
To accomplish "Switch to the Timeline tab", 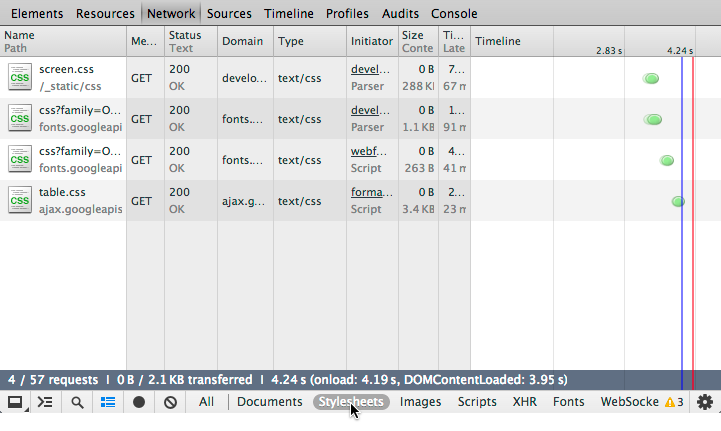I will (289, 14).
